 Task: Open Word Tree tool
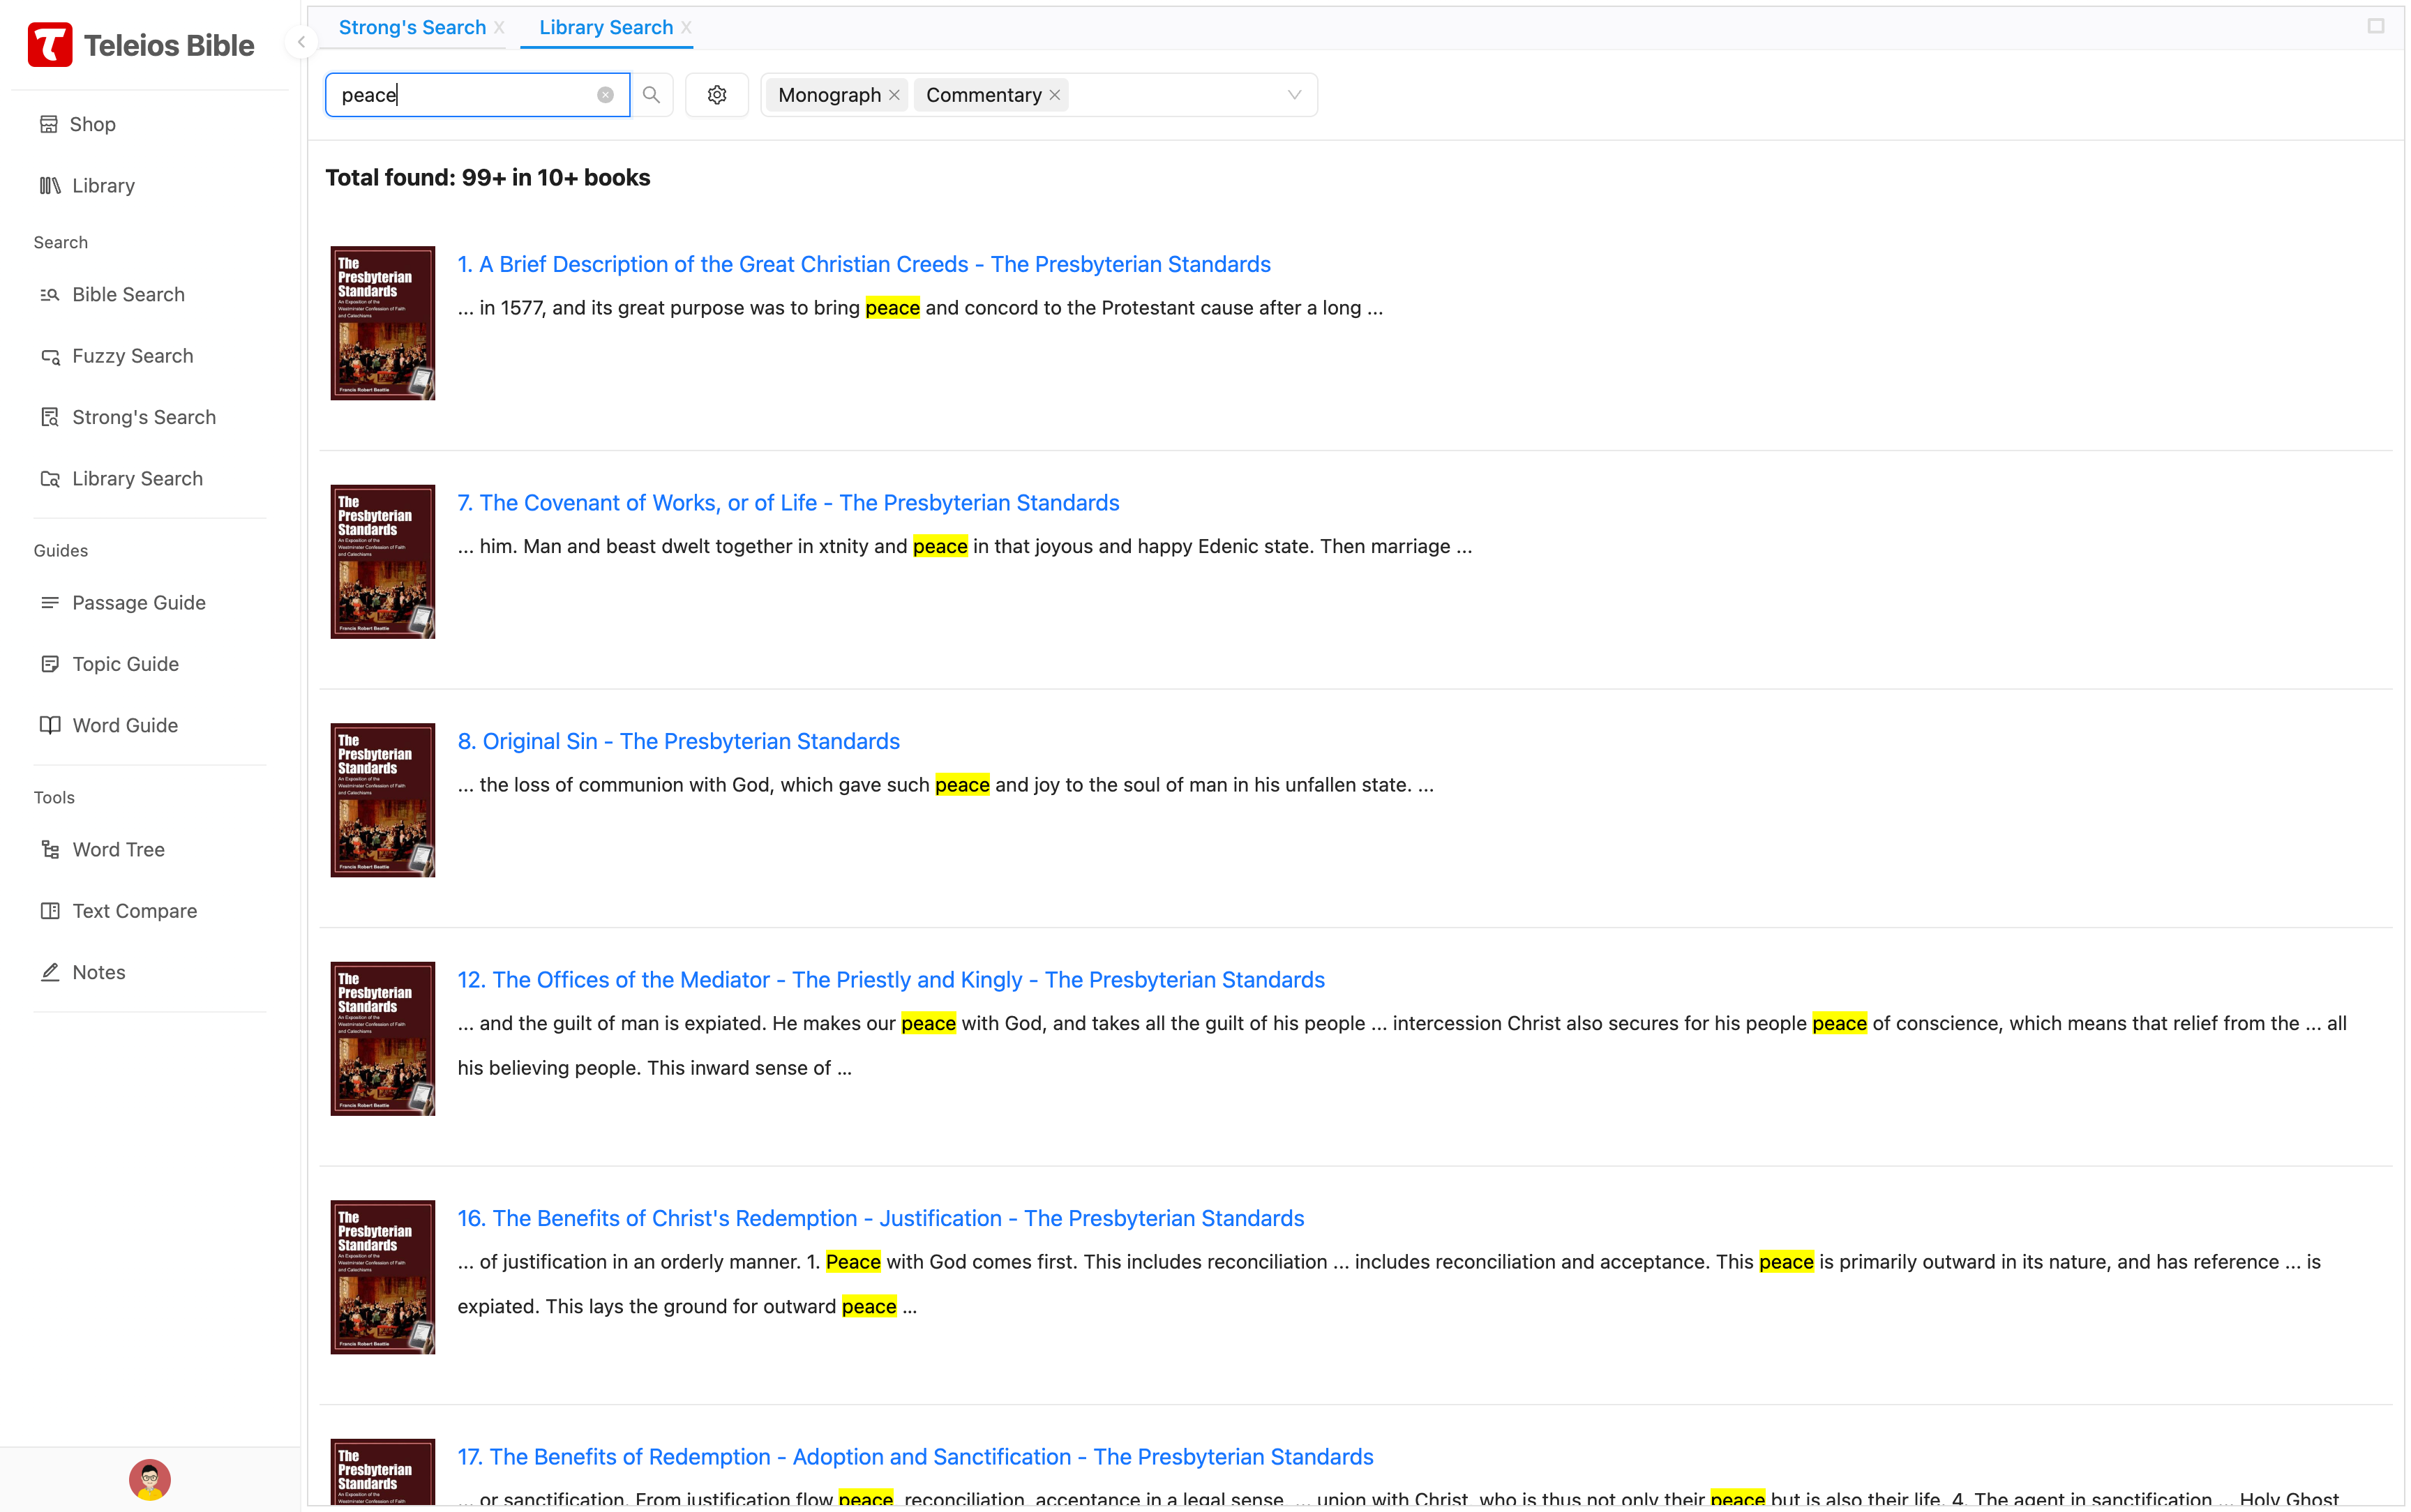pyautogui.click(x=118, y=849)
